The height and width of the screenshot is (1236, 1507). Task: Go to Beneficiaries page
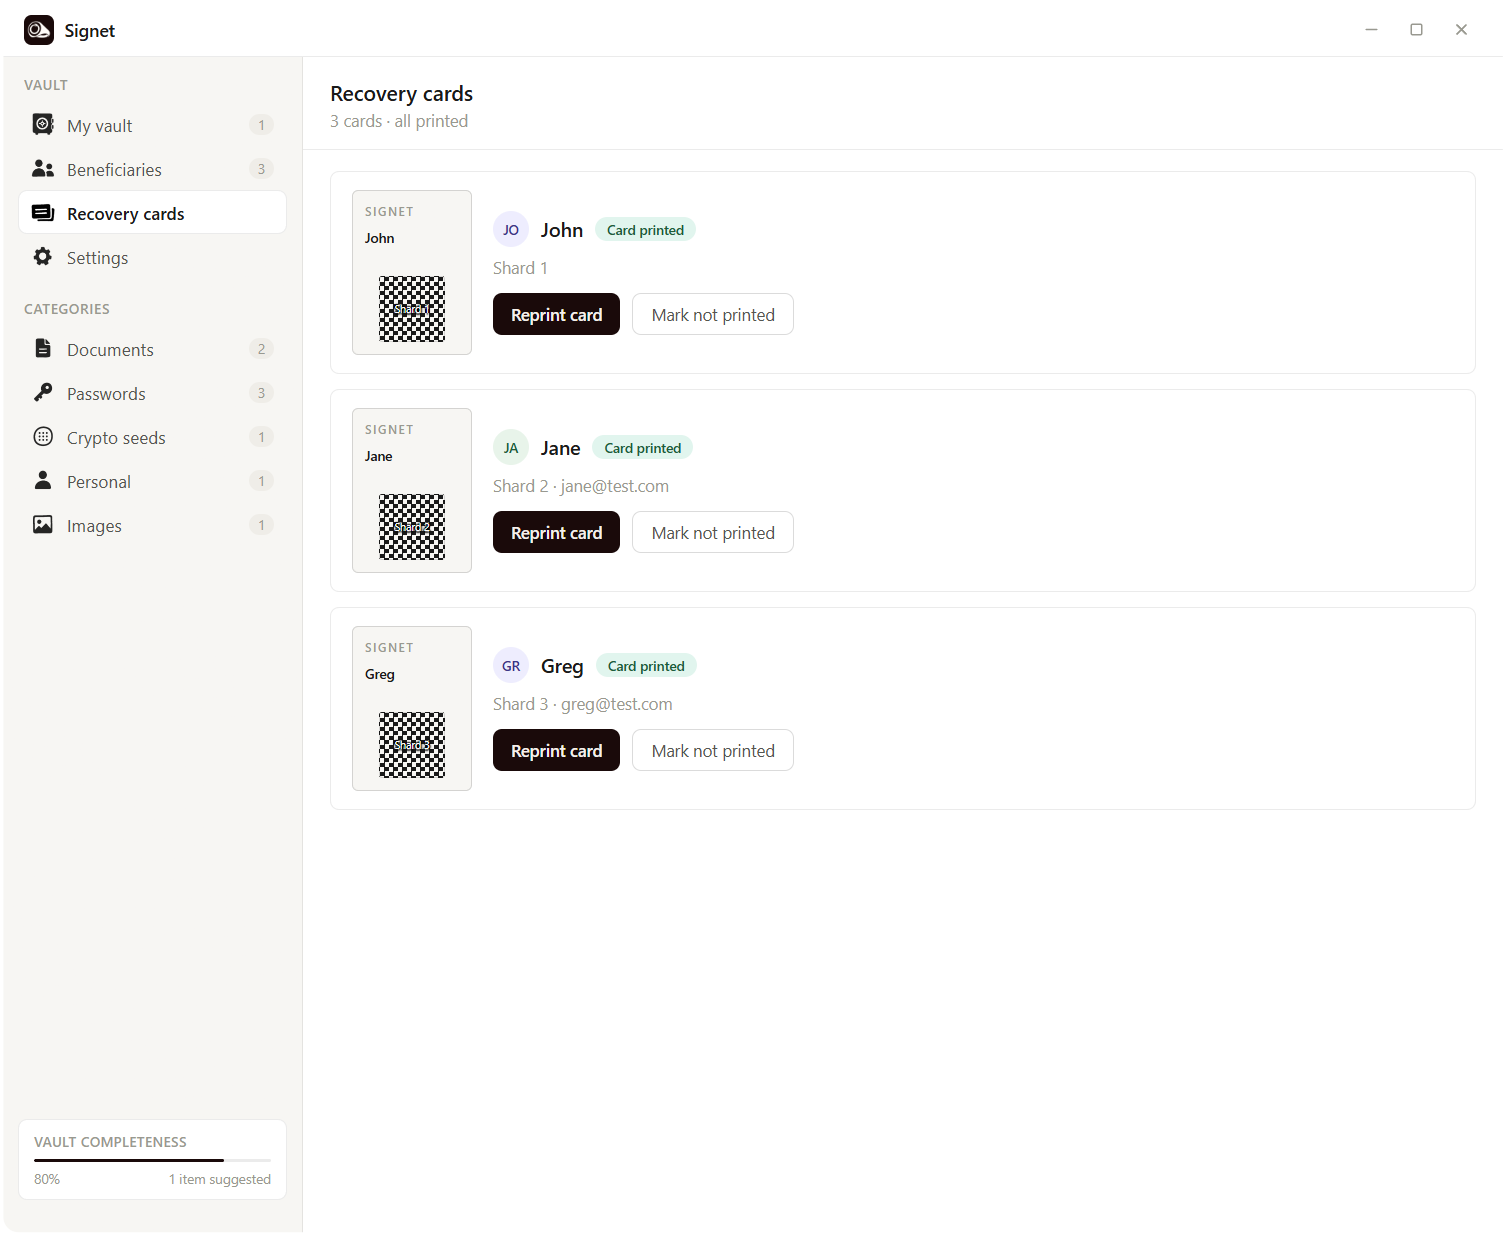click(x=153, y=169)
